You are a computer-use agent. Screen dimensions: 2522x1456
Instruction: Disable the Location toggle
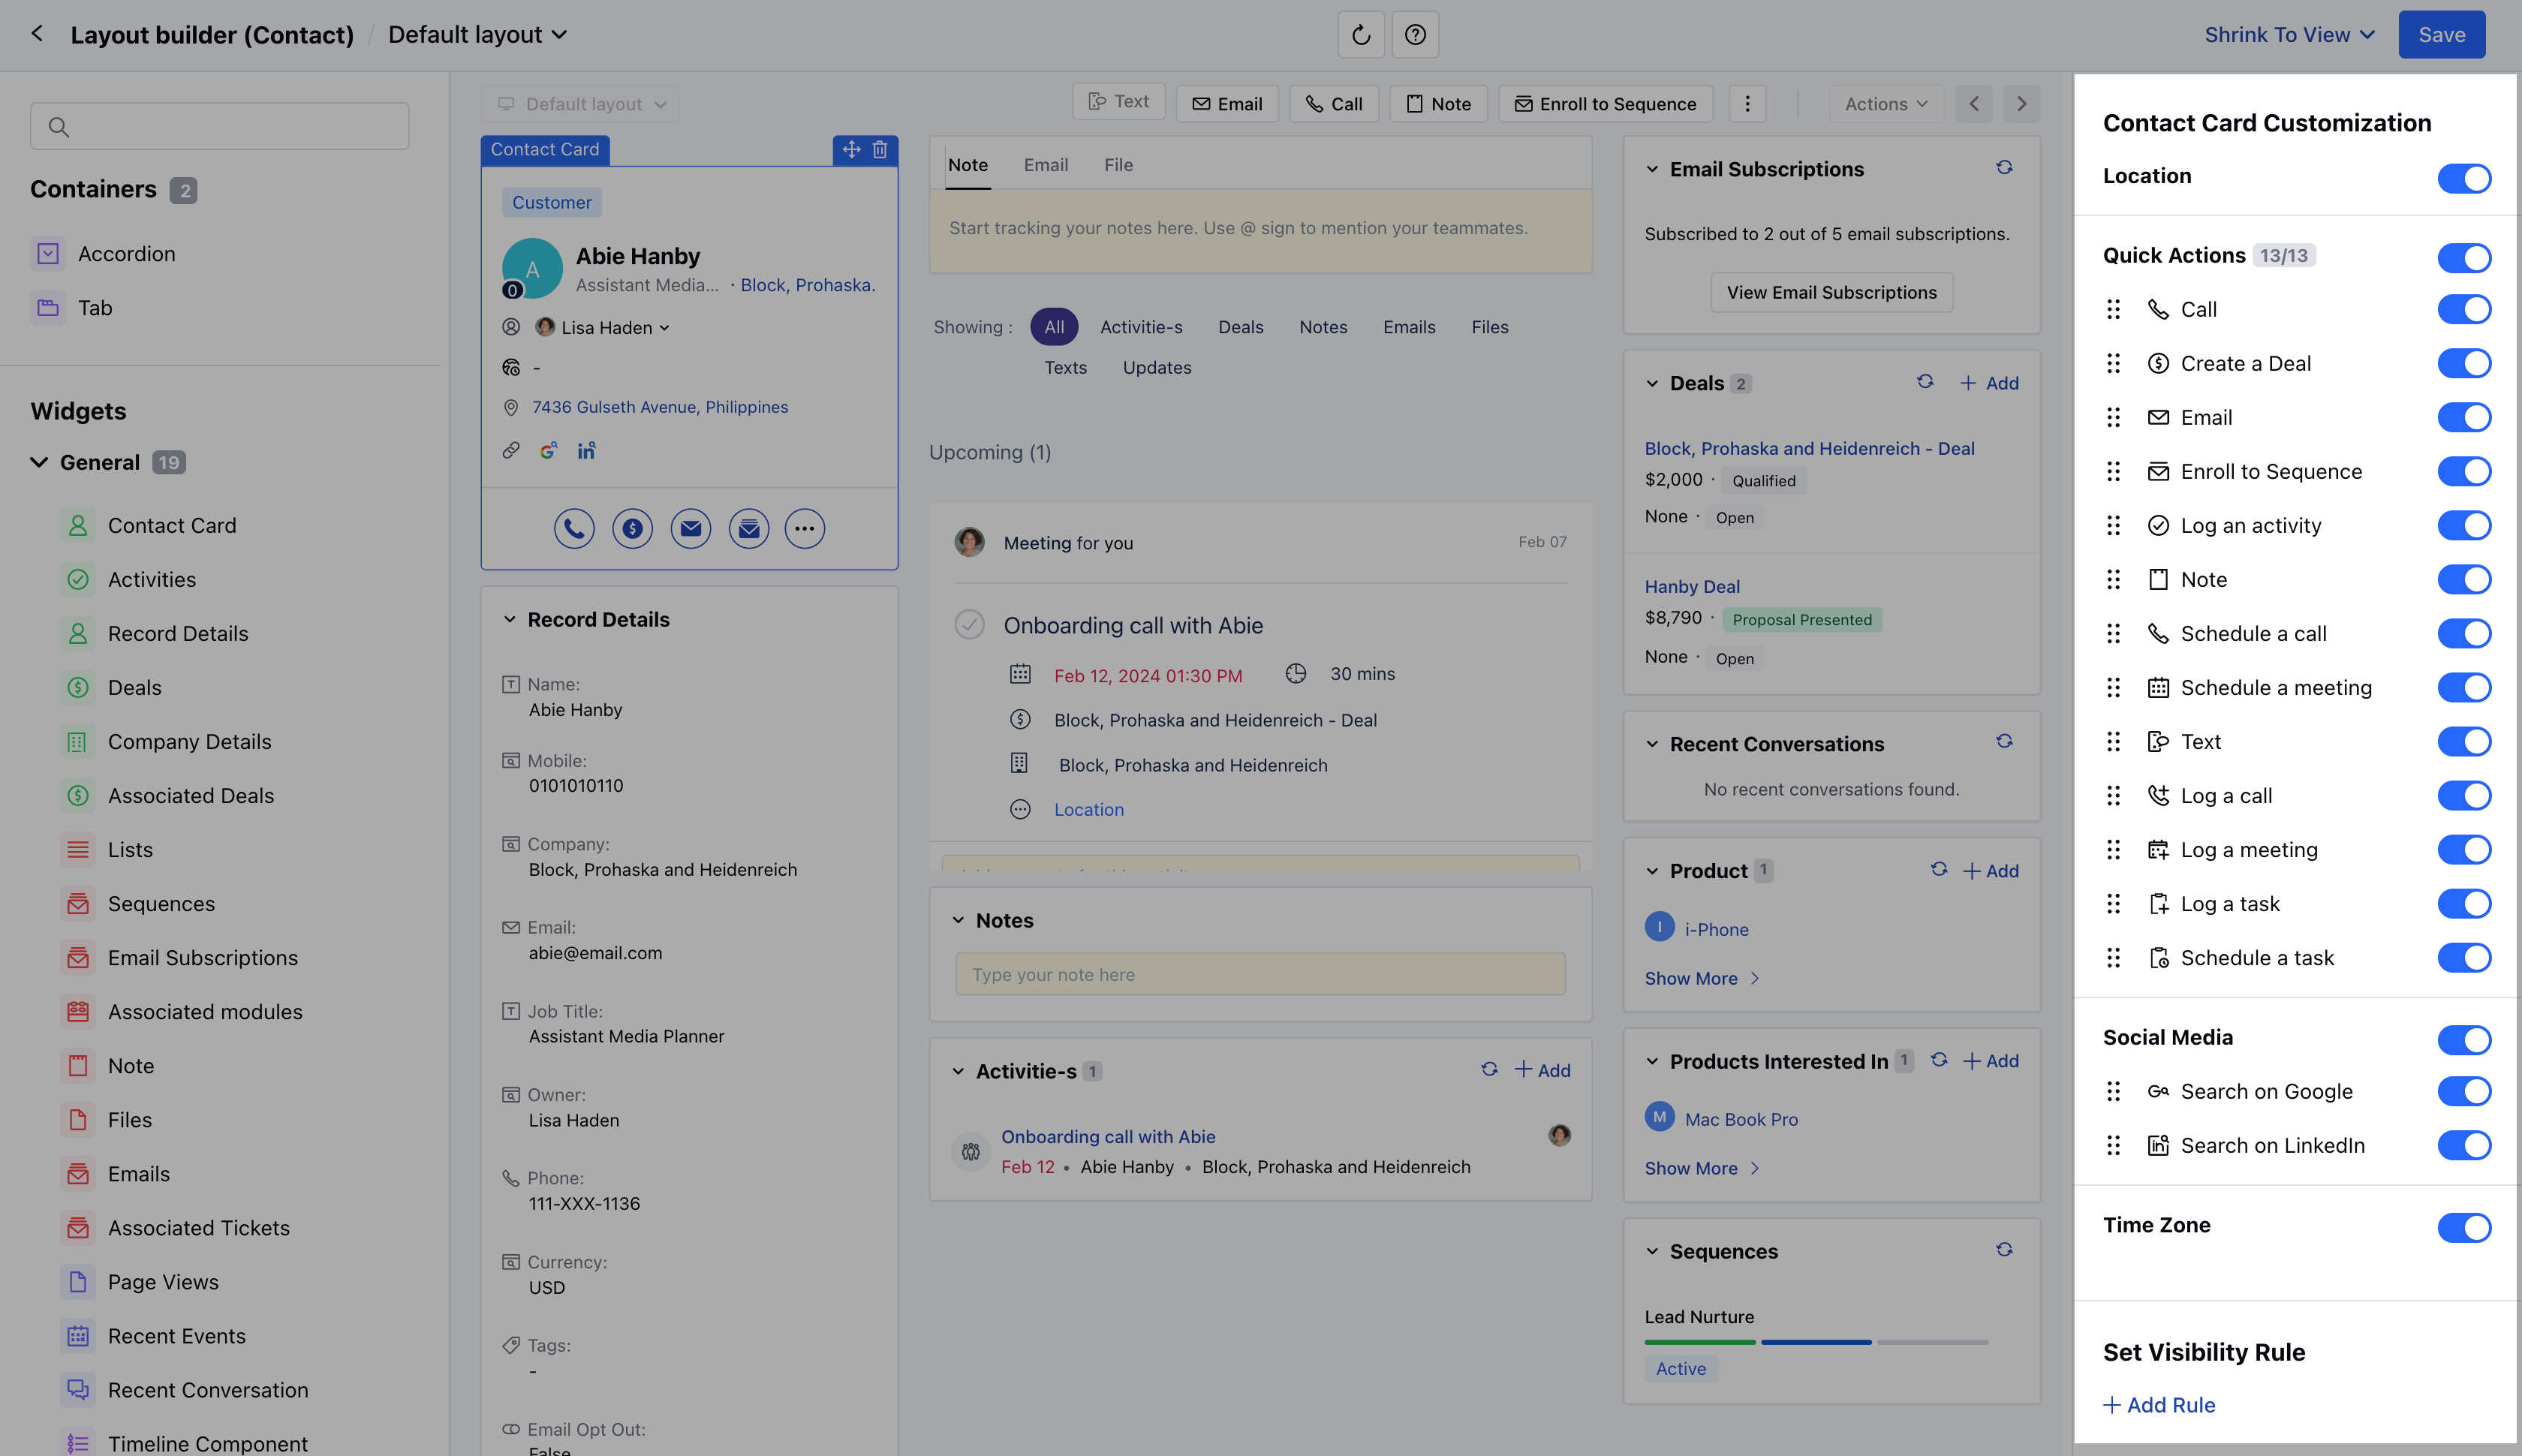pos(2463,178)
